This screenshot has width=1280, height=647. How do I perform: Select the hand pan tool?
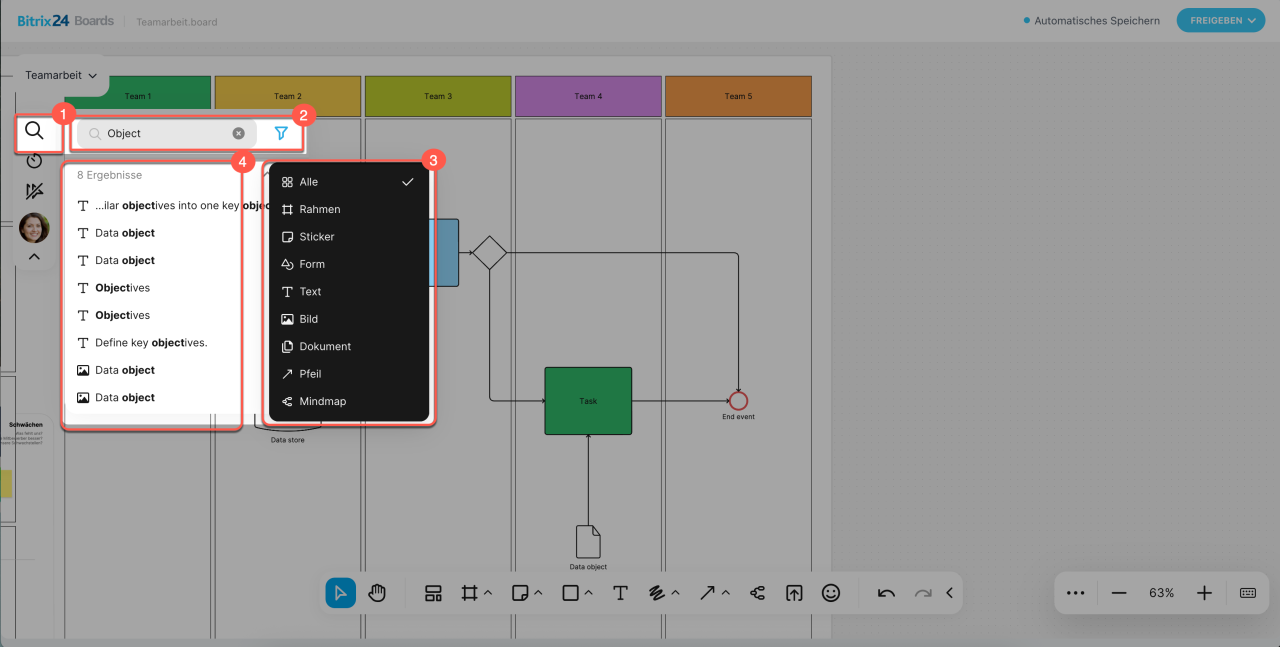(377, 593)
